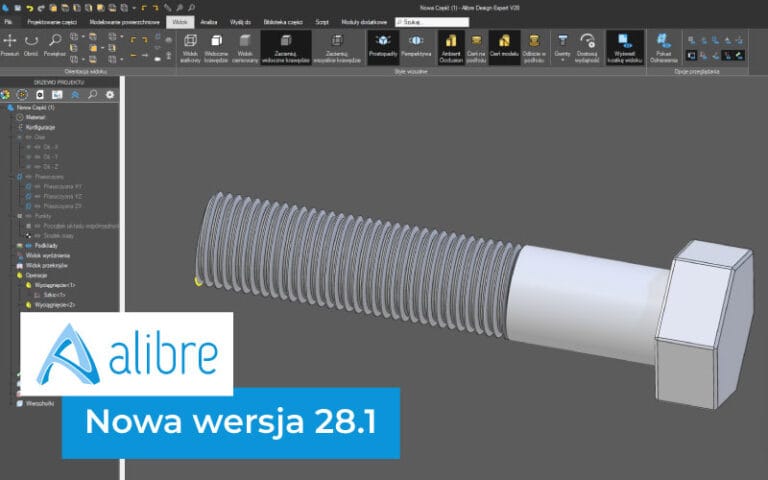Toggle Cień modelu shadow
This screenshot has width=768, height=480.
504,48
